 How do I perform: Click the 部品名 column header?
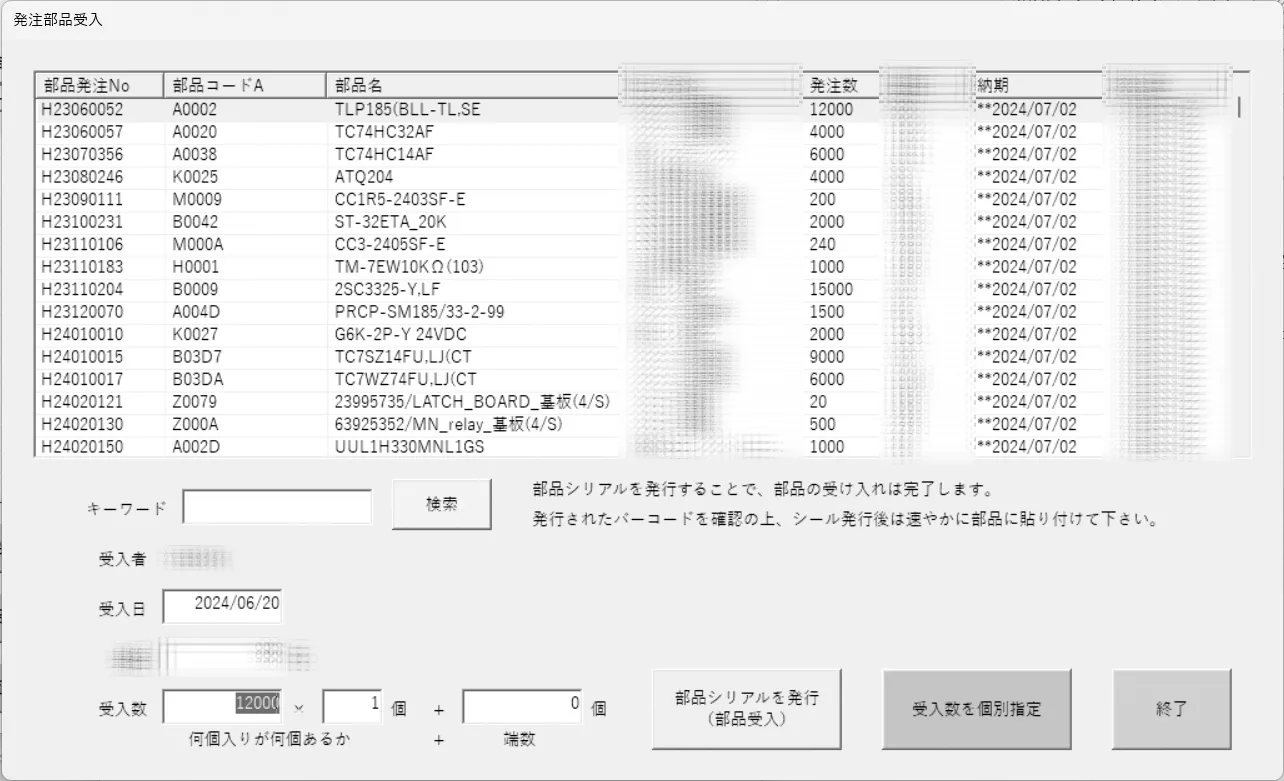pos(470,85)
